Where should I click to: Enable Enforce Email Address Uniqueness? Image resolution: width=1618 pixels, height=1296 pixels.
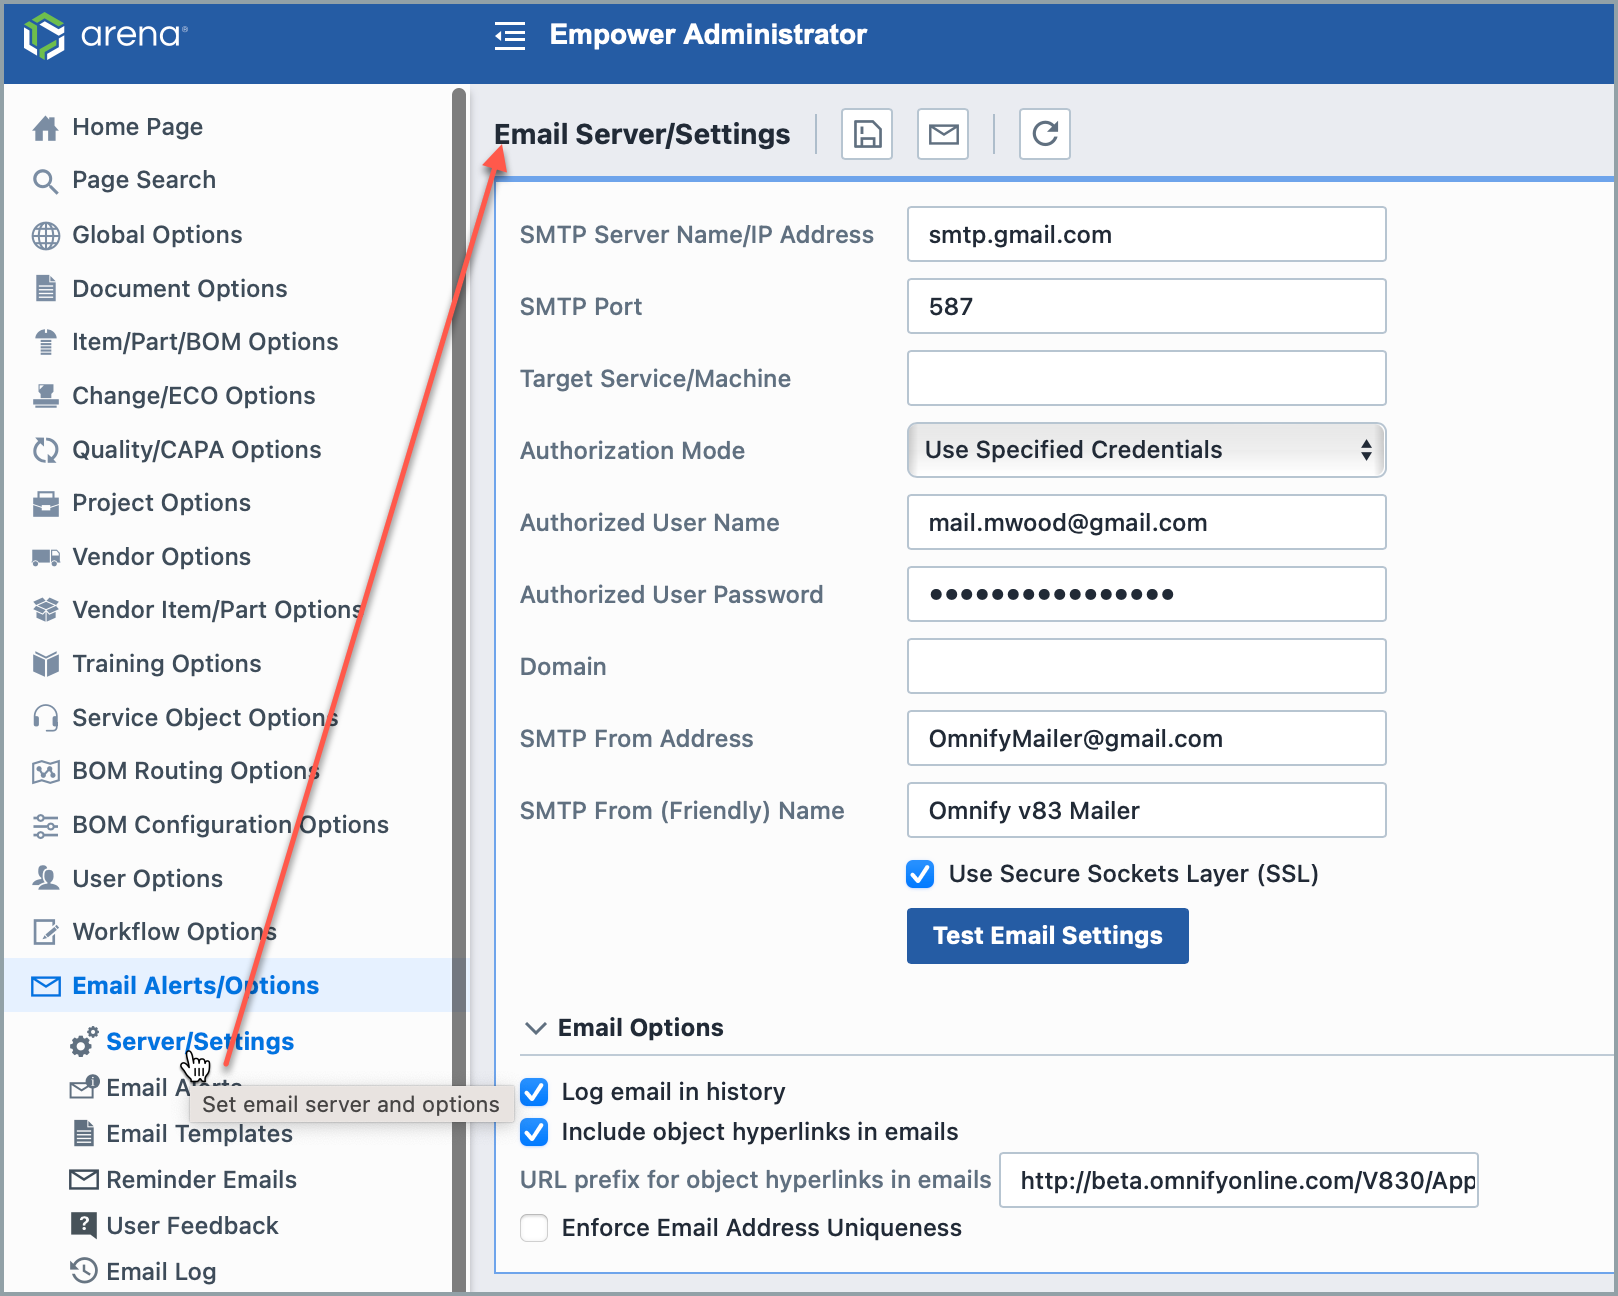534,1228
